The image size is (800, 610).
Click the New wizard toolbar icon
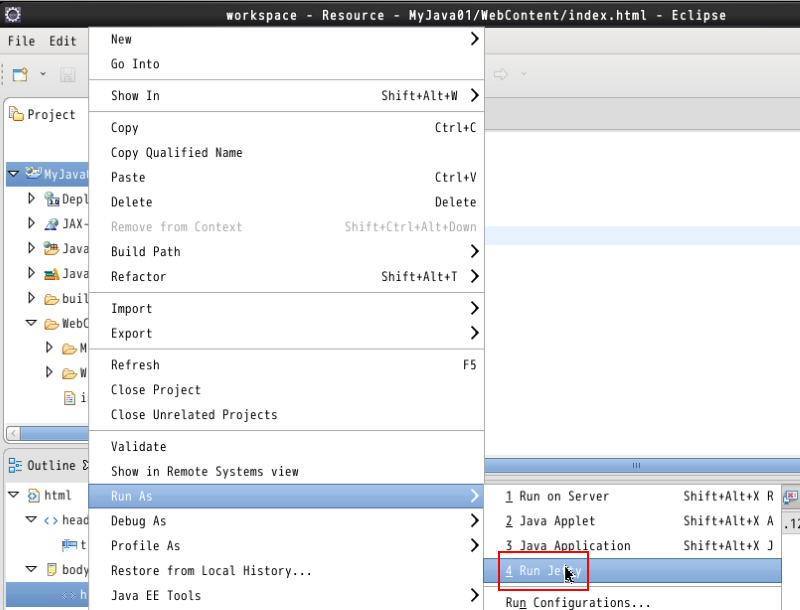(x=20, y=74)
